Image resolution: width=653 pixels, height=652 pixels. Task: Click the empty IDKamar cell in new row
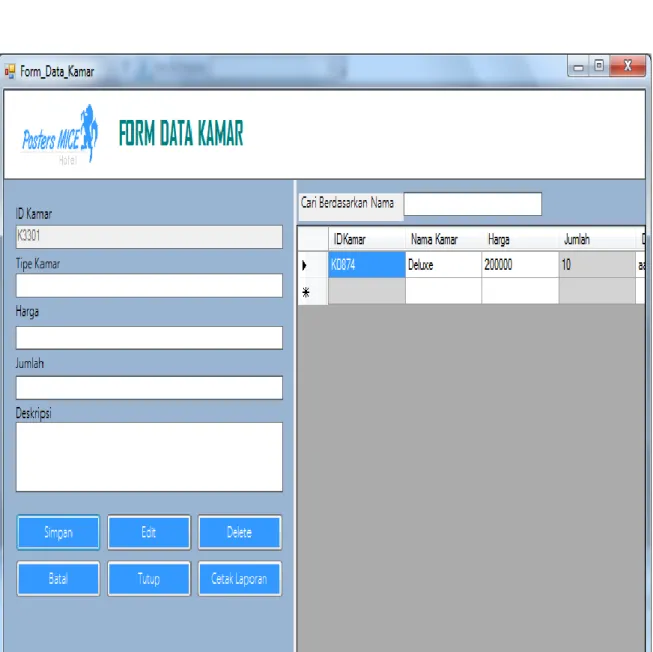(x=366, y=291)
